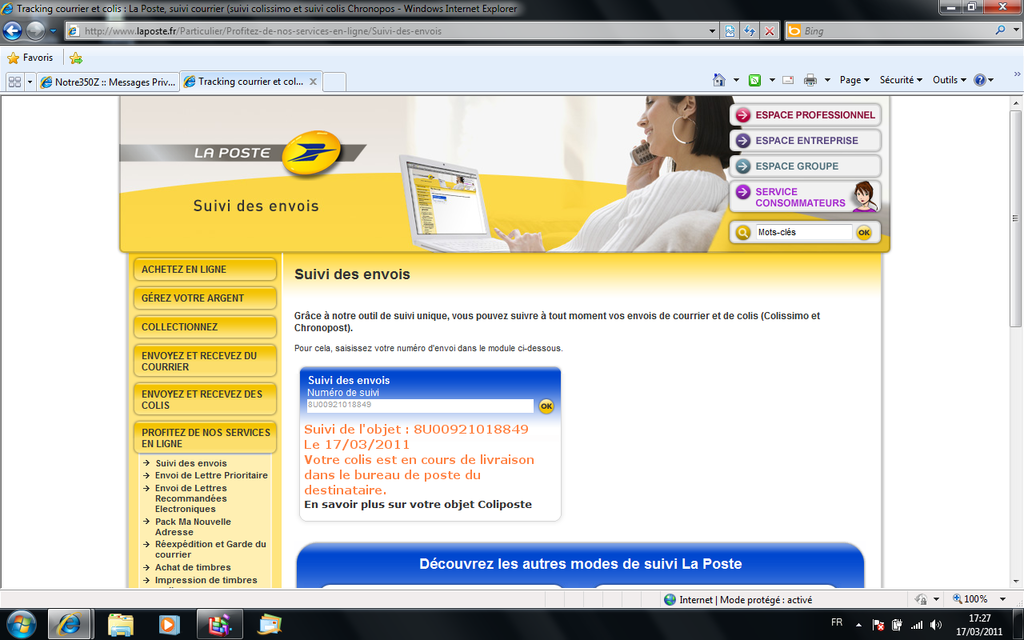Switch to the Notre350Z Messages Privés tab
This screenshot has width=1024, height=640.
108,82
